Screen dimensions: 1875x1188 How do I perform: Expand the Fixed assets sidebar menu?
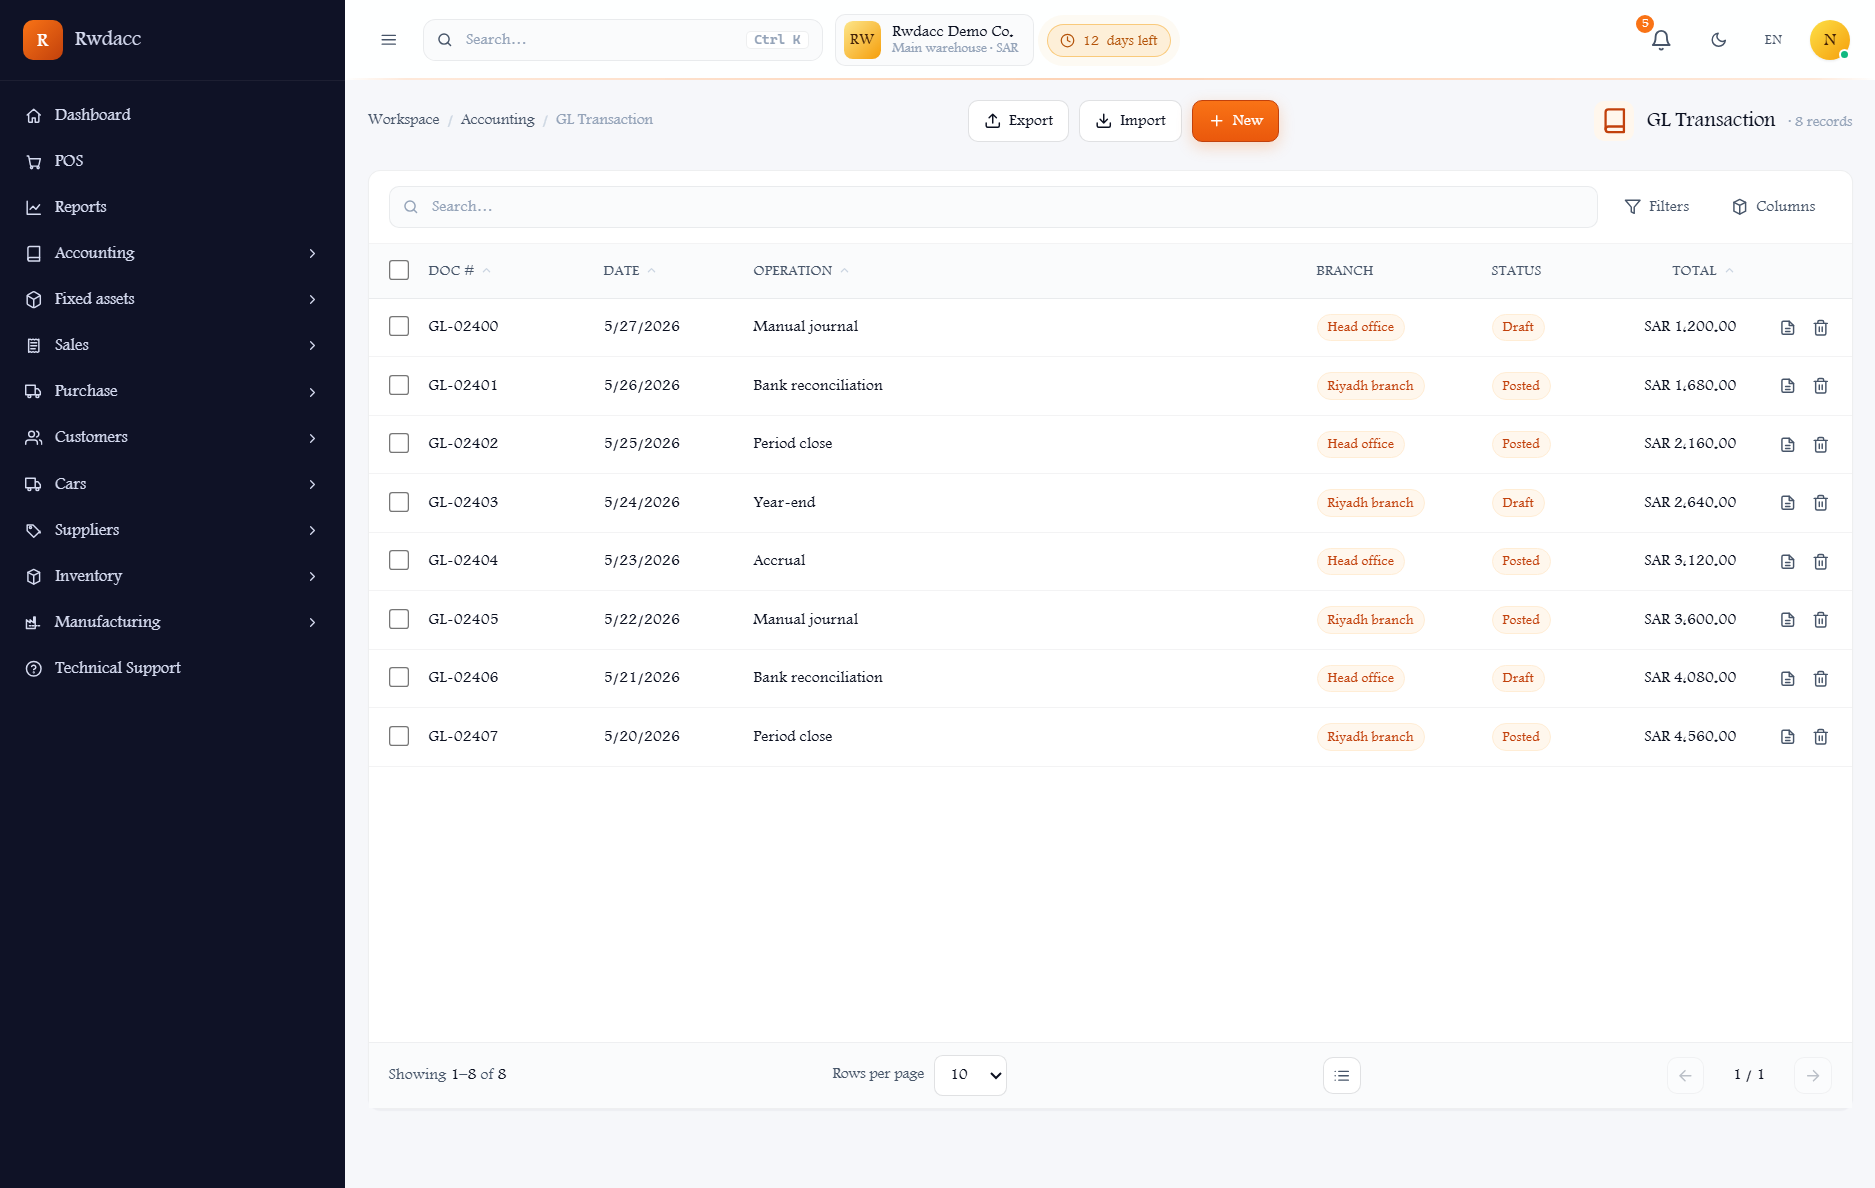172,299
